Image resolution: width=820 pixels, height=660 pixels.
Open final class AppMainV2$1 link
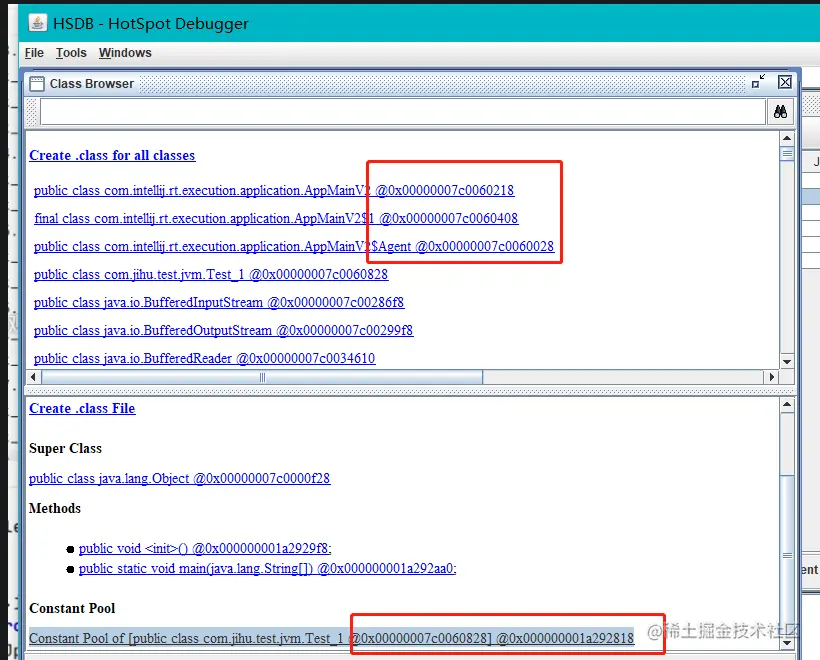point(276,218)
